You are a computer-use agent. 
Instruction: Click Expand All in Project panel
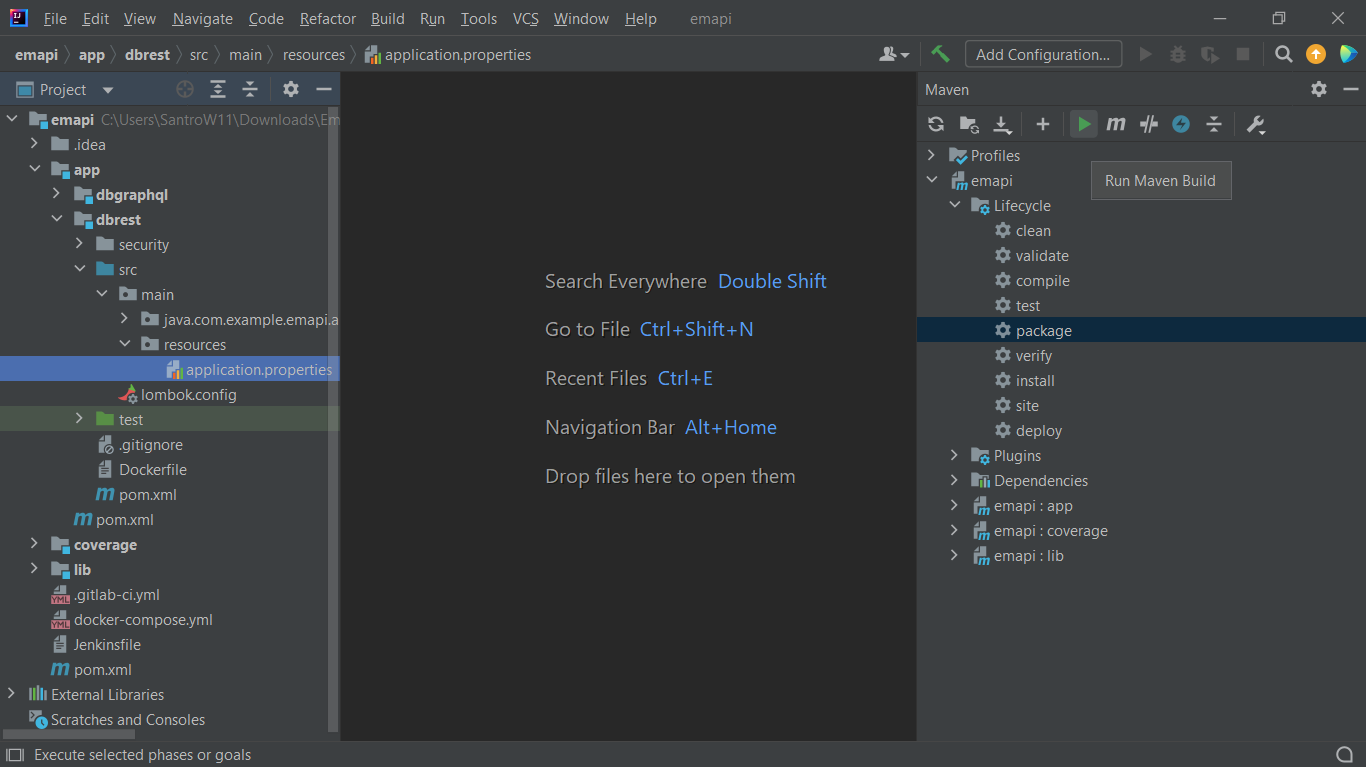pos(218,89)
